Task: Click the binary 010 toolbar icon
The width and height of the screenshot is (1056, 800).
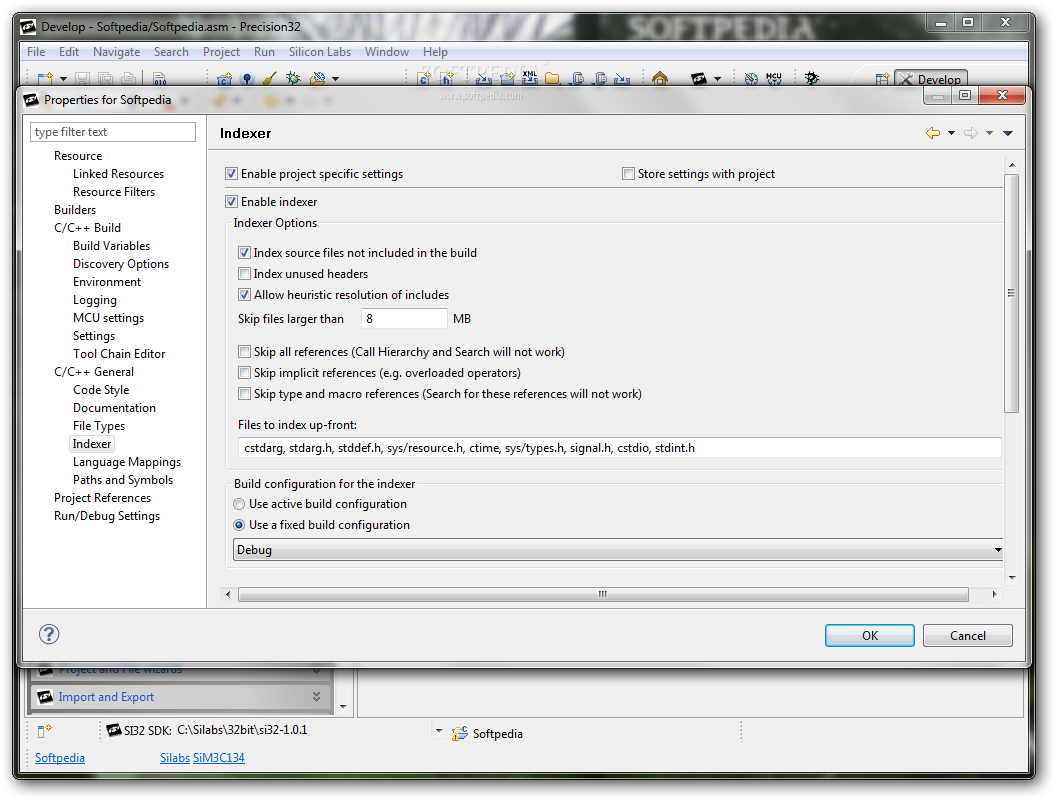Action: pyautogui.click(x=160, y=79)
